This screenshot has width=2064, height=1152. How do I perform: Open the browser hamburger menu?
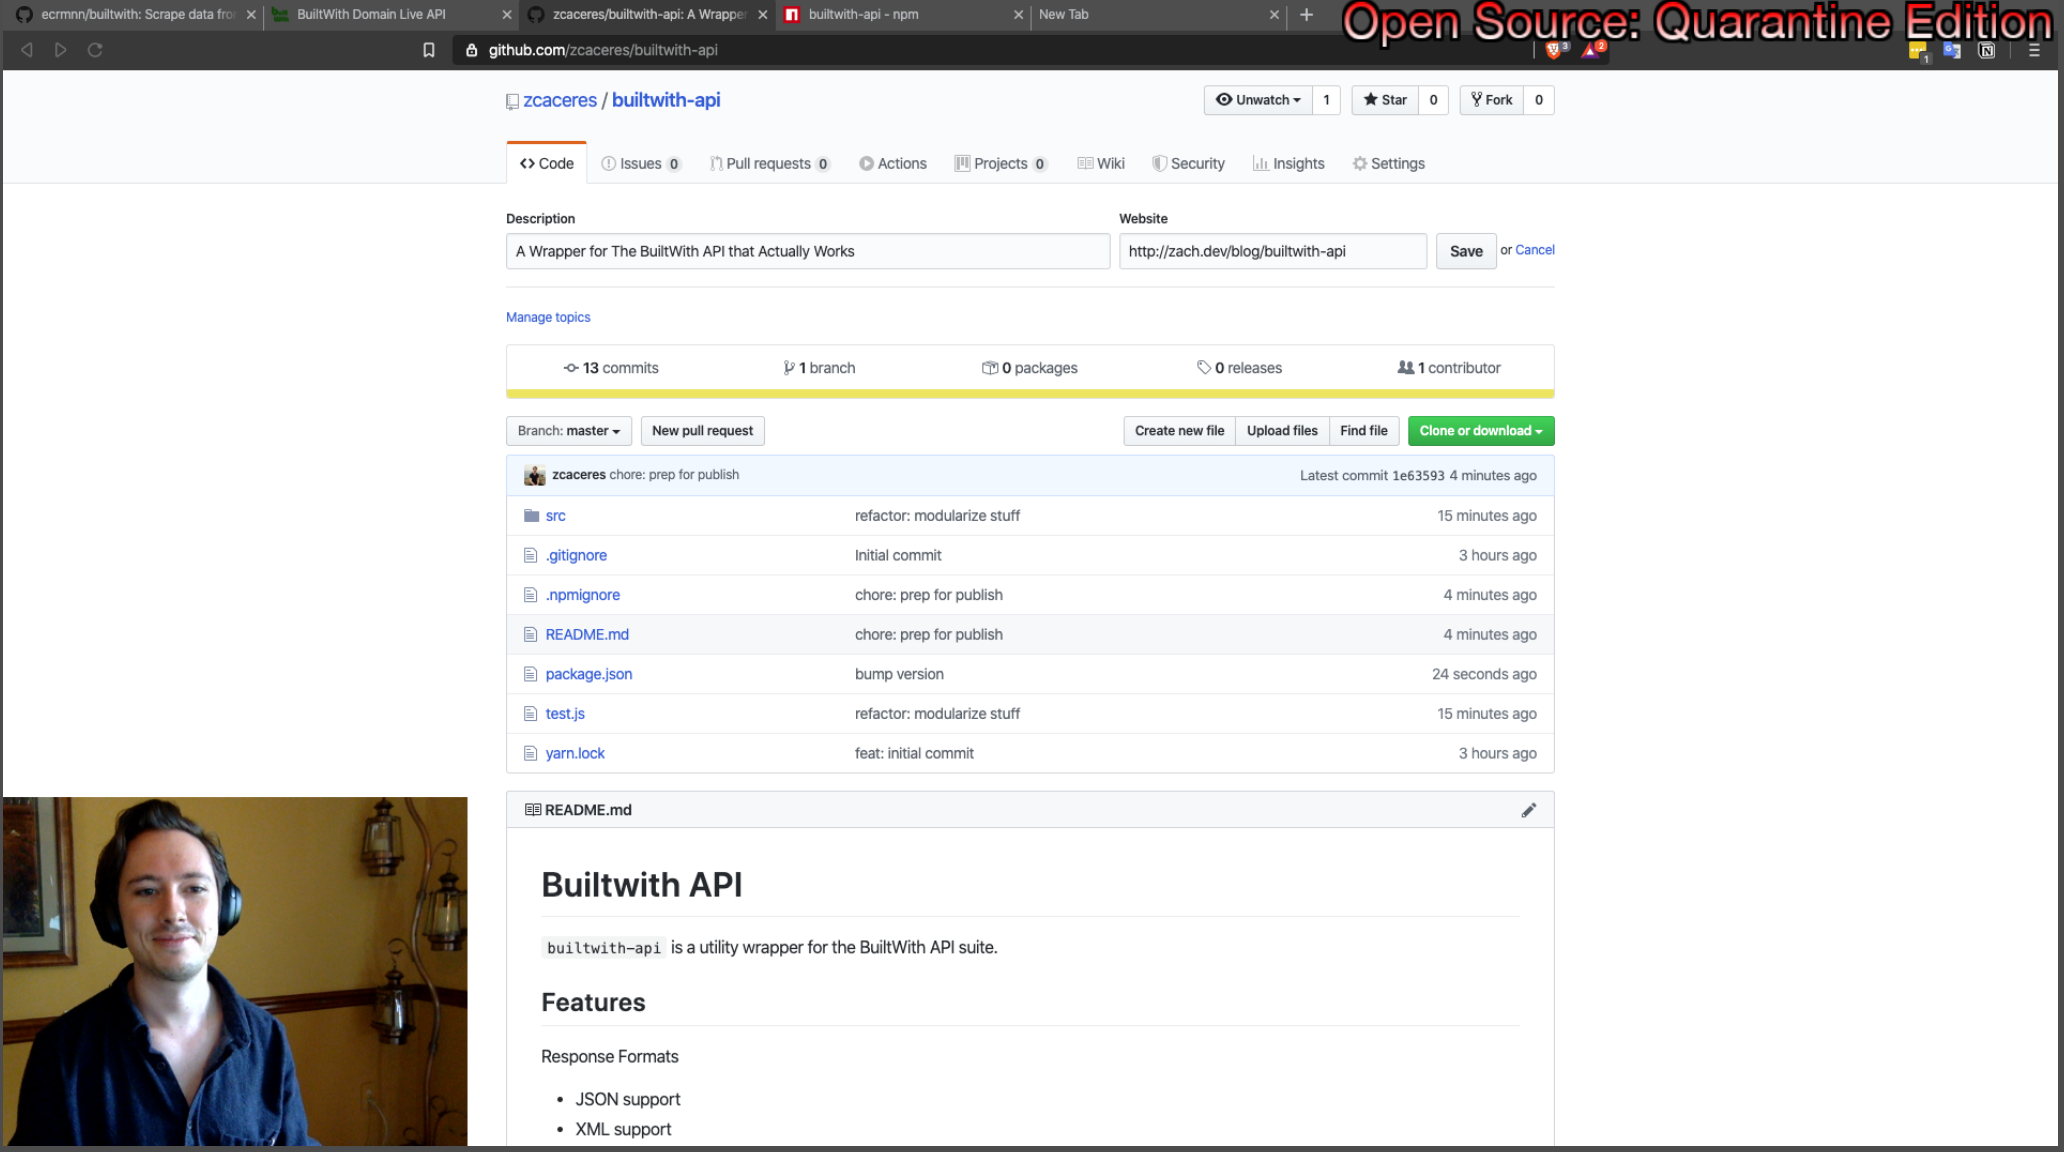click(x=2033, y=50)
